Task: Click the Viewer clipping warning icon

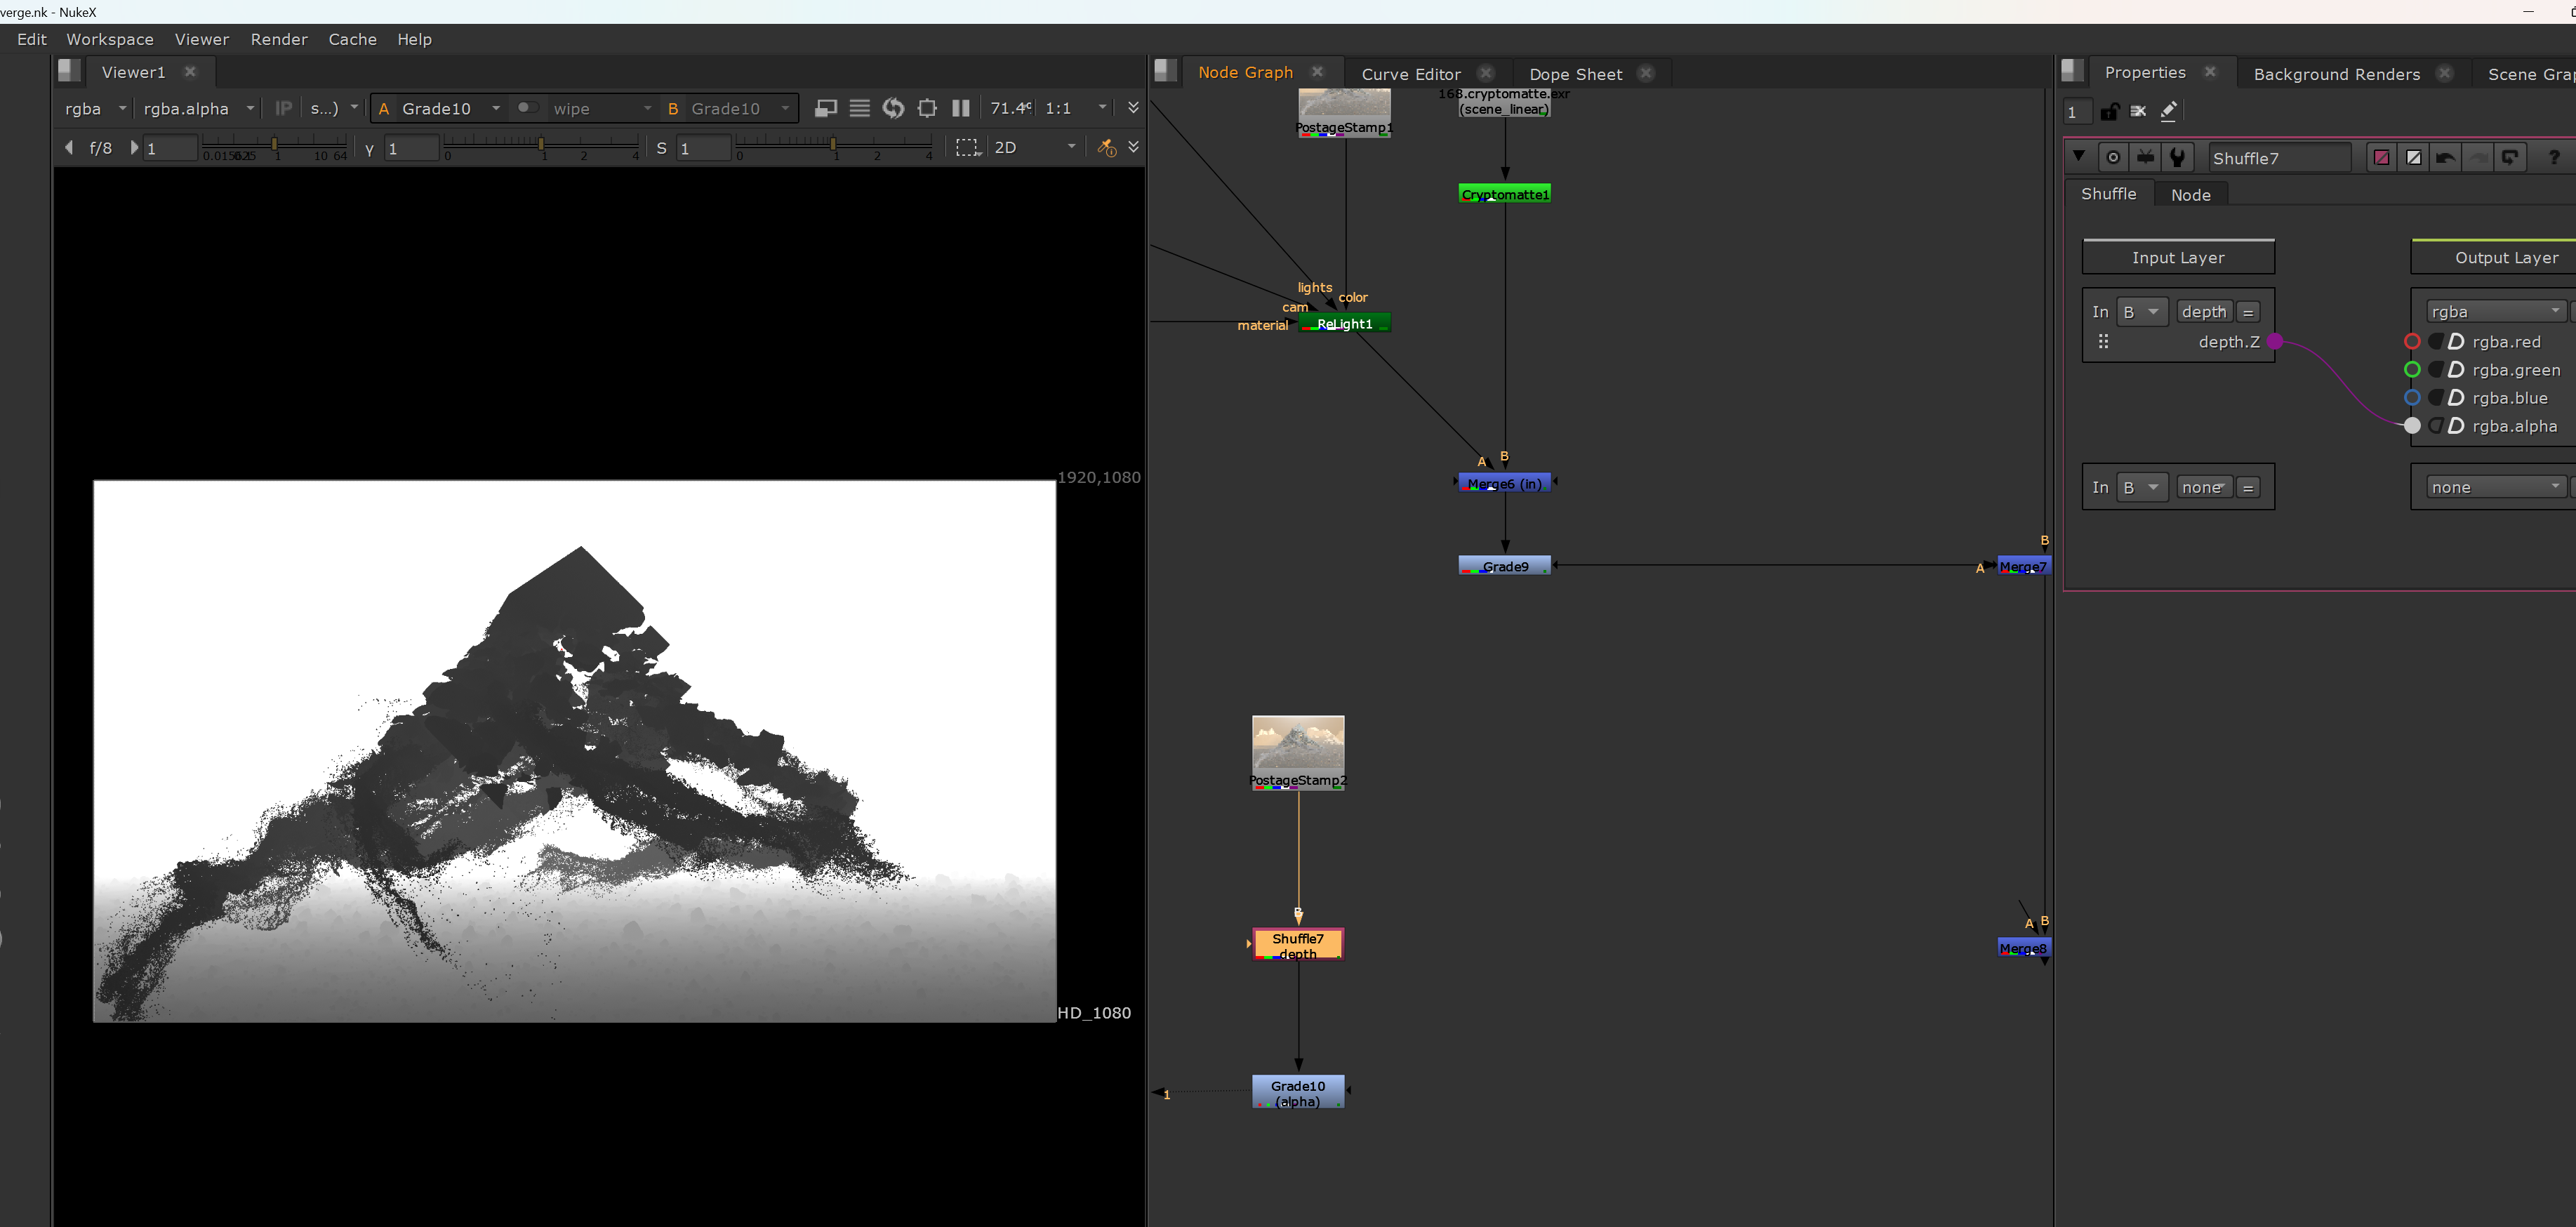Action: coord(826,108)
